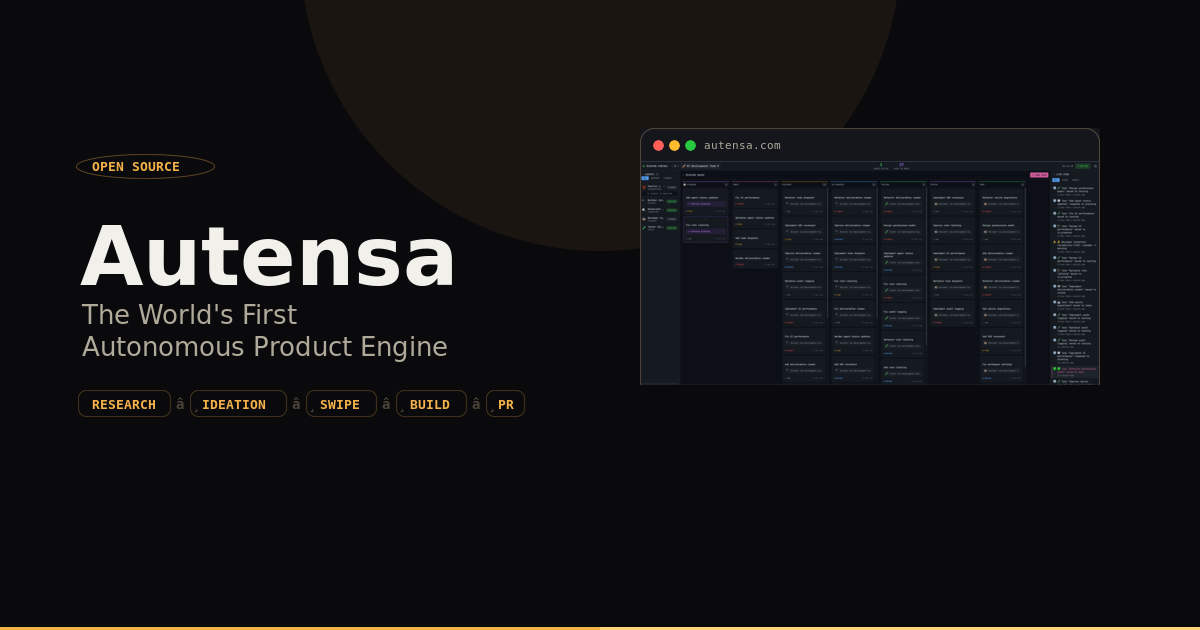Image resolution: width=1200 pixels, height=630 pixels.
Task: Click the OPEN SOURCE badge
Action: tap(145, 166)
